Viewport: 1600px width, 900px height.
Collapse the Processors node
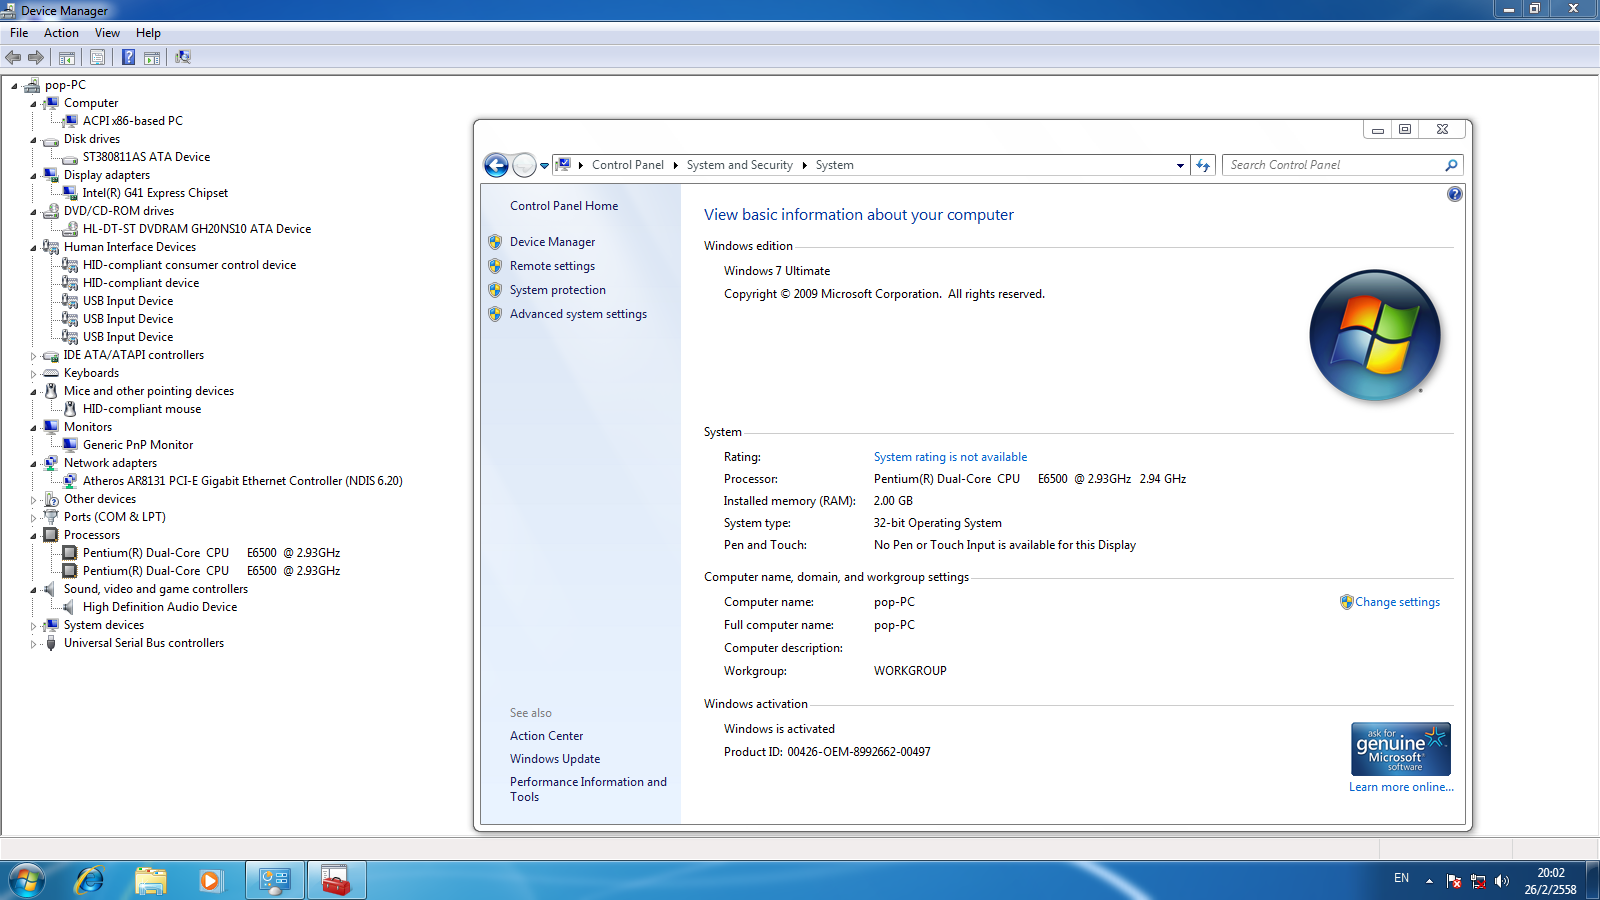[33, 536]
